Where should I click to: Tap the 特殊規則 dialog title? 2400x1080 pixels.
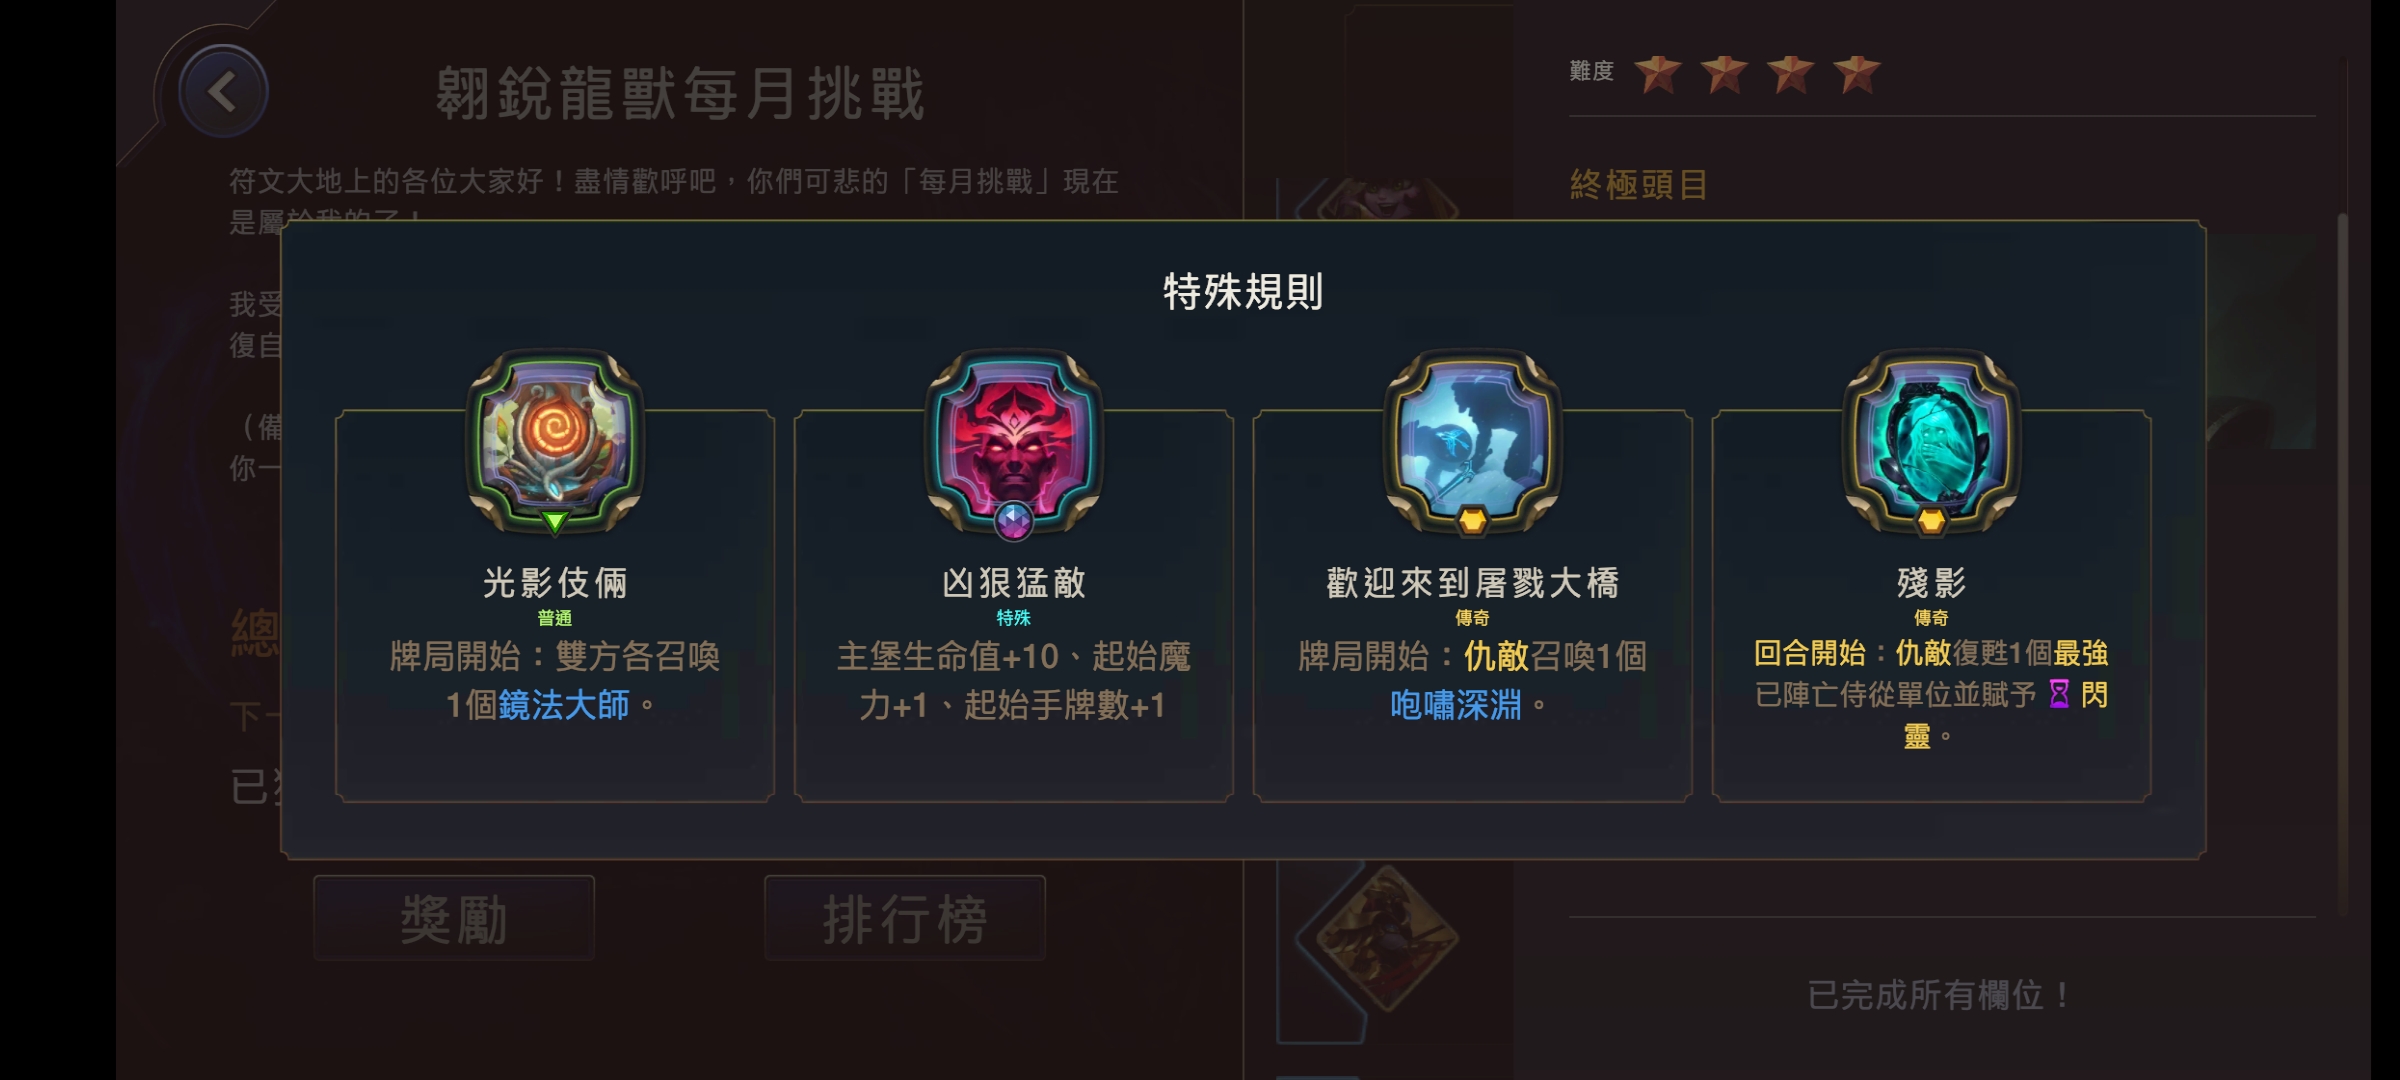(x=1243, y=292)
